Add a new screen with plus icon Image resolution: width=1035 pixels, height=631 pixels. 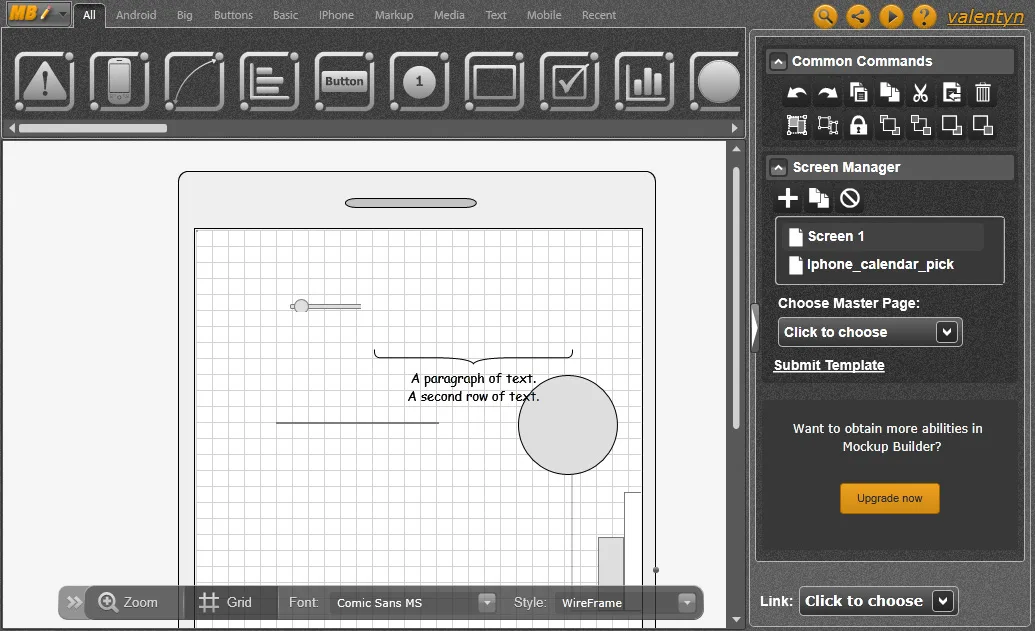coord(787,197)
